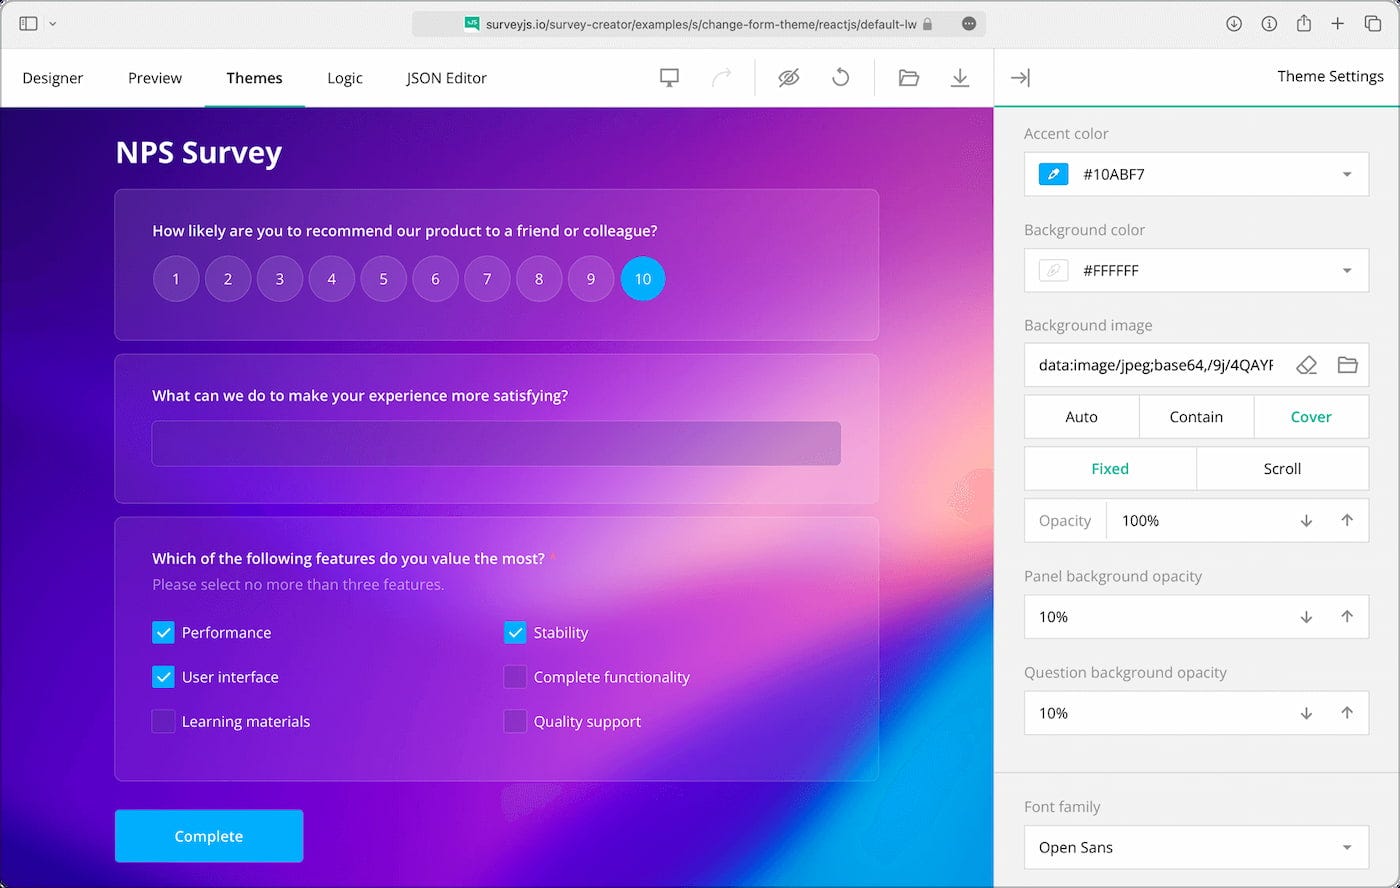Clear the background image with the eraser icon
This screenshot has height=888, width=1400.
click(1307, 365)
